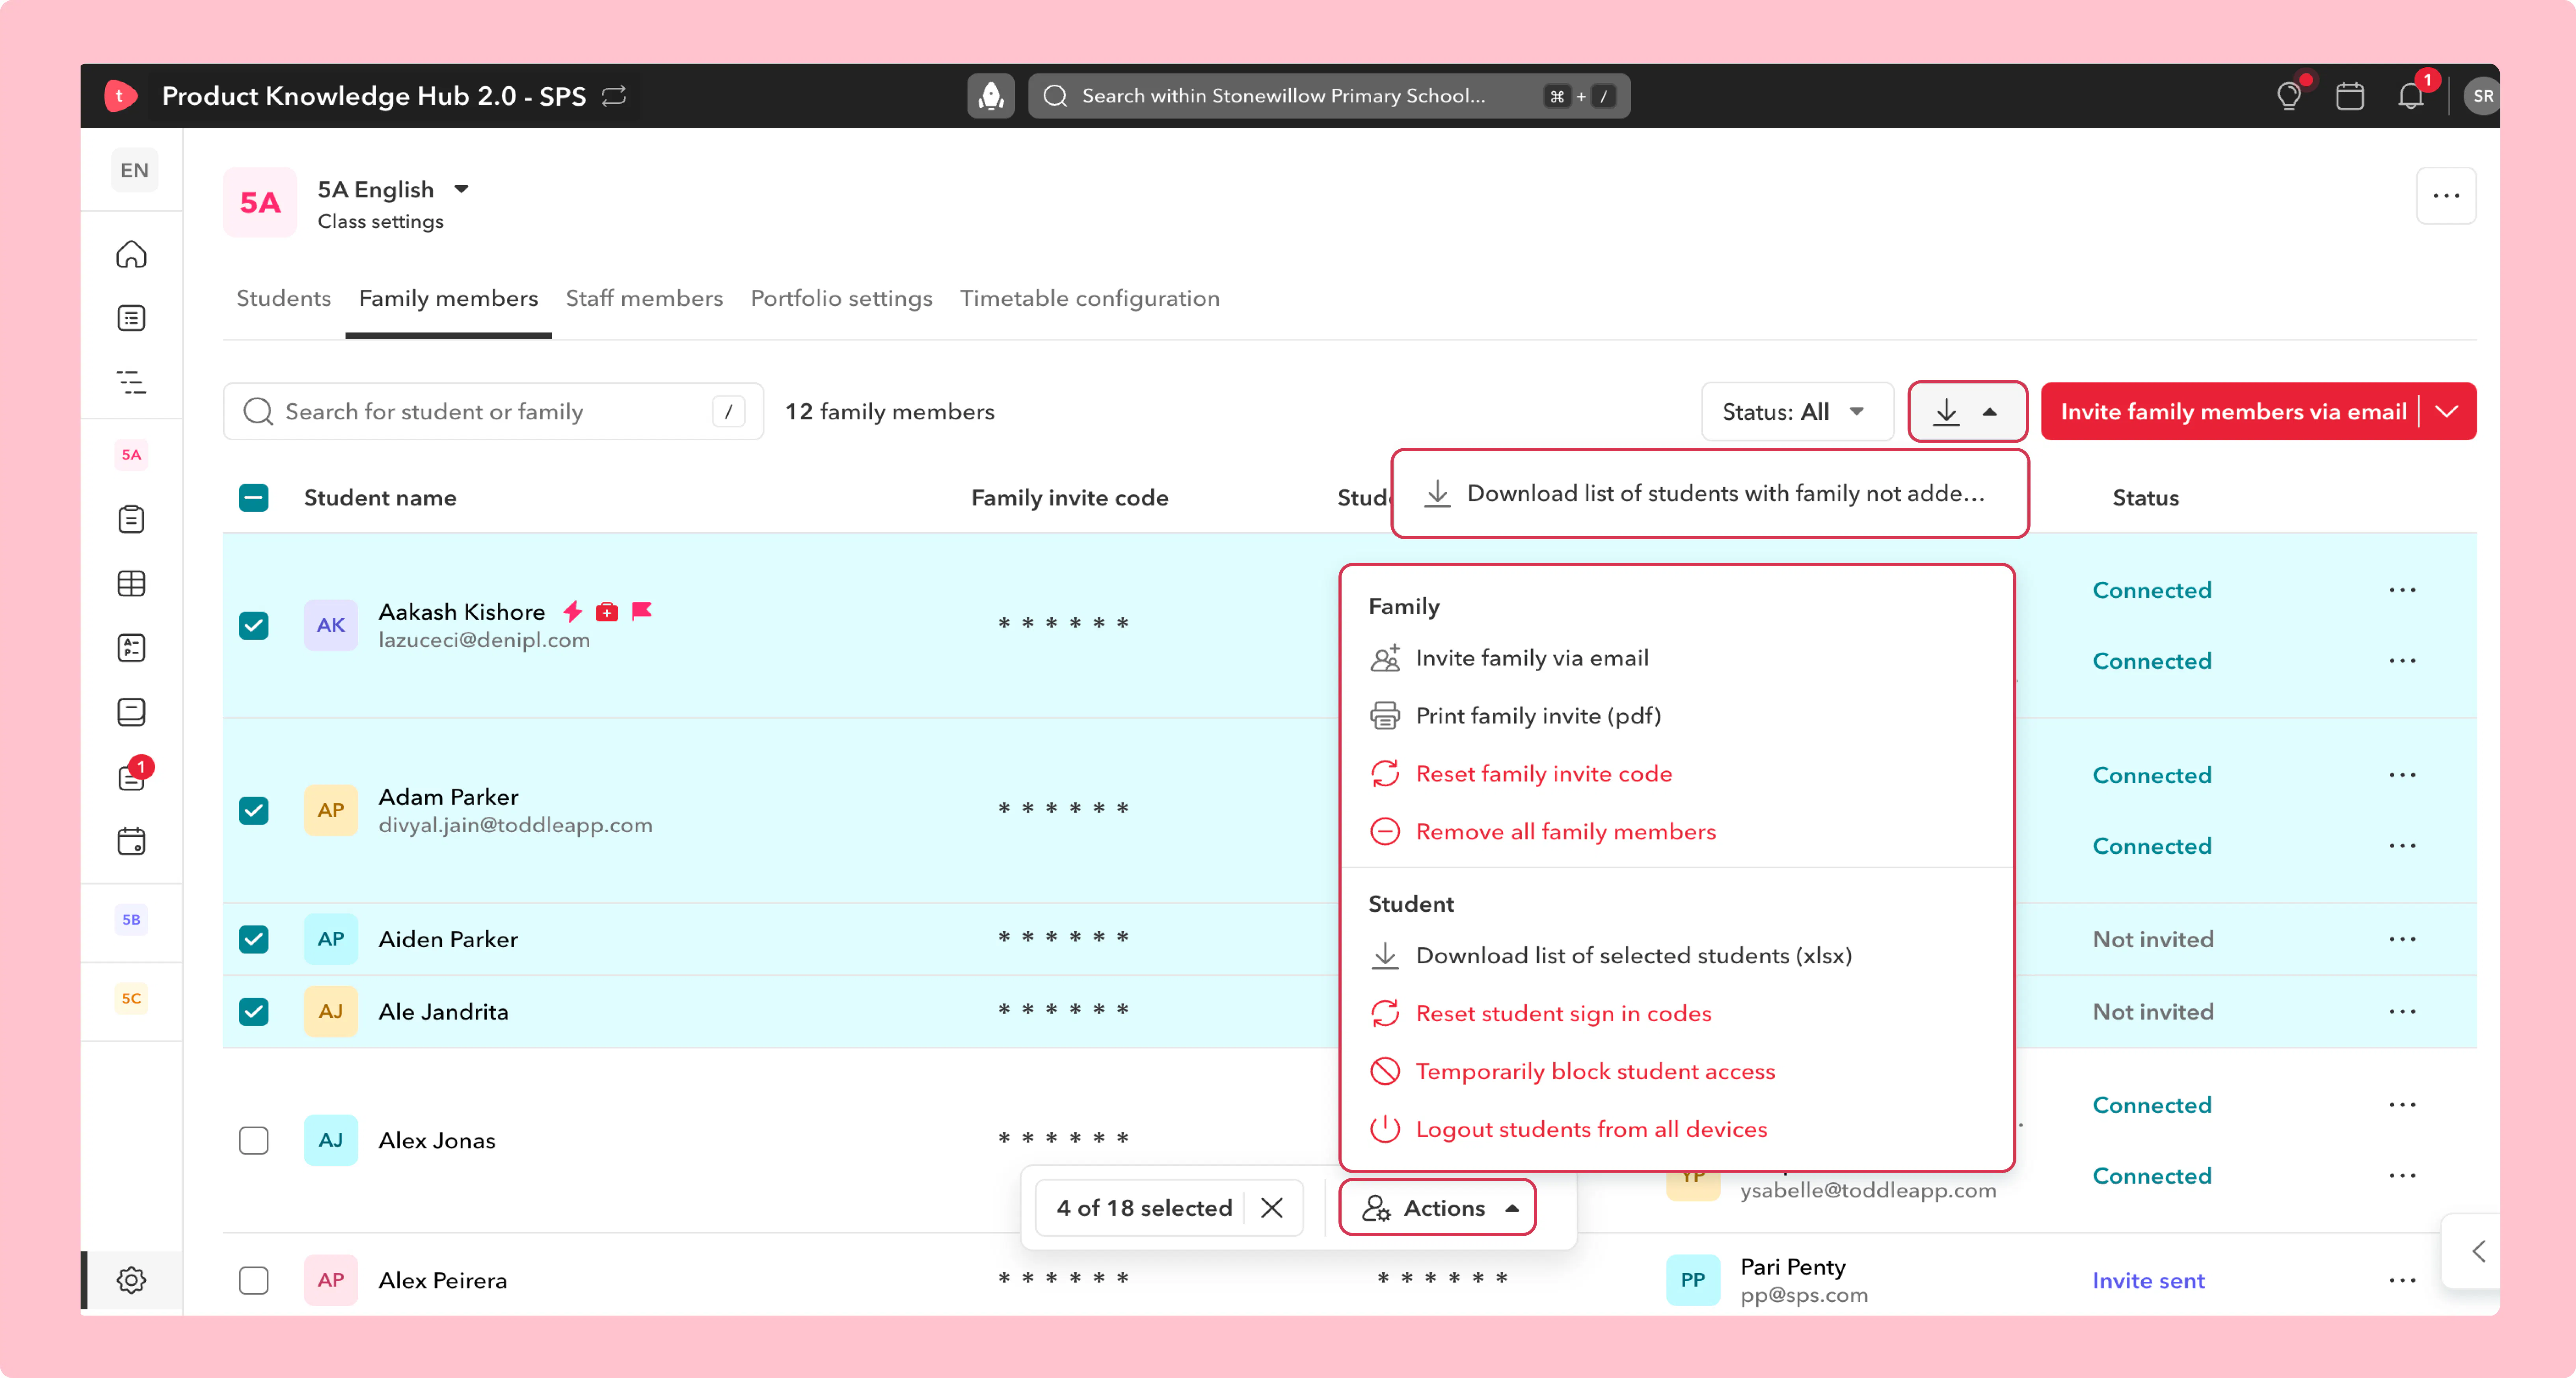Open the sidebar calendar icon
The width and height of the screenshot is (2576, 1378).
[131, 841]
